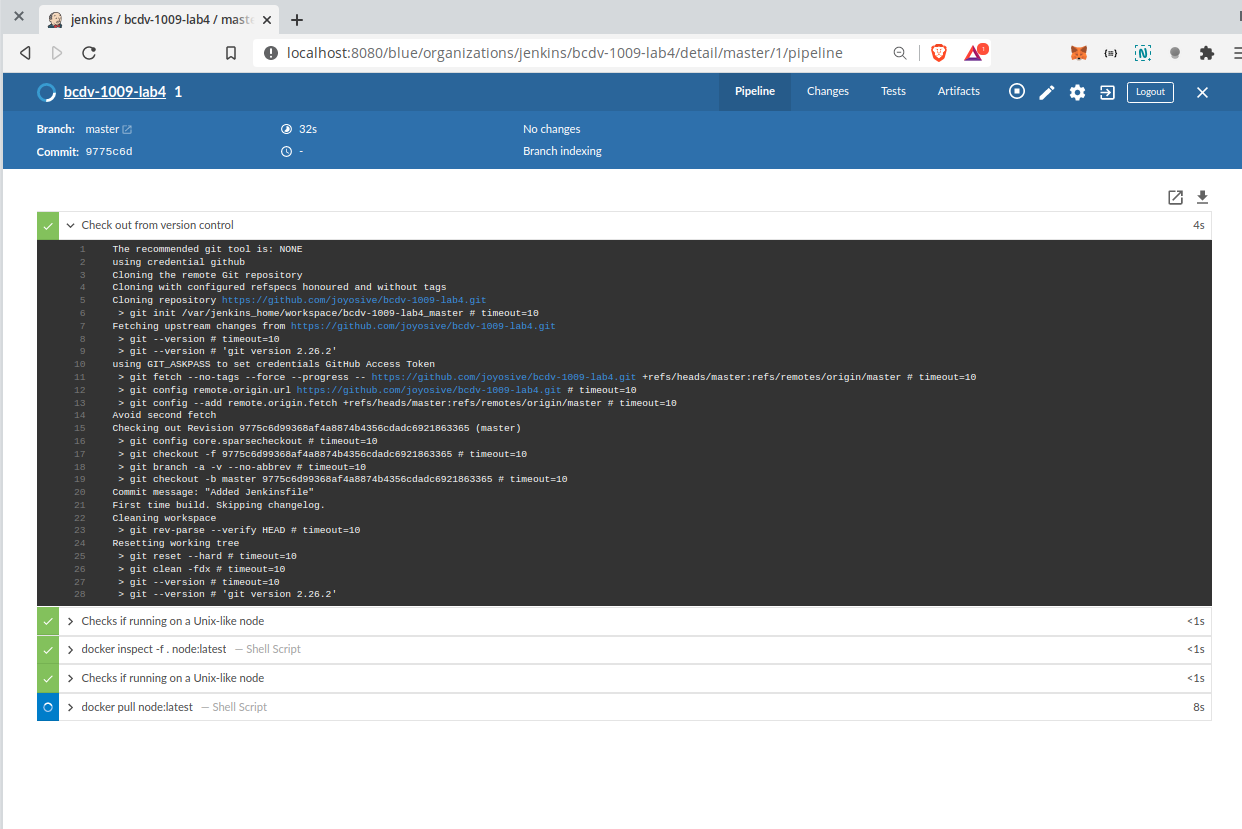Open full log in new window
Viewport: 1242px width, 829px height.
(1176, 197)
